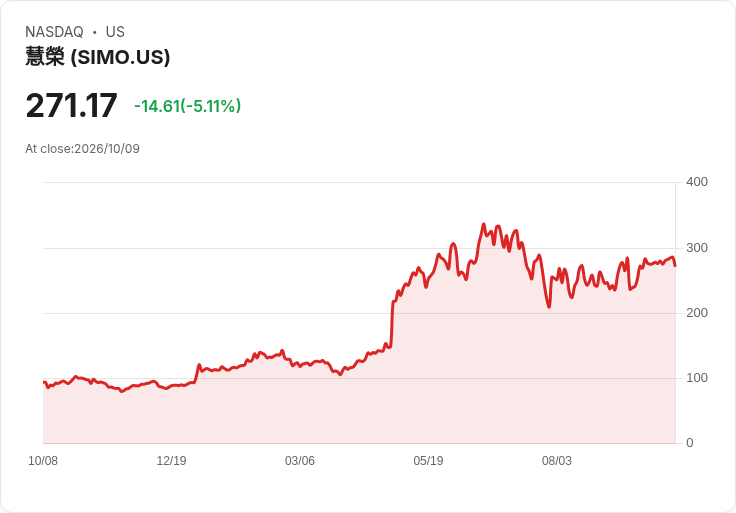
Task: Click the stock title 慧榮 (SIMO.US)
Action: pyautogui.click(x=98, y=57)
